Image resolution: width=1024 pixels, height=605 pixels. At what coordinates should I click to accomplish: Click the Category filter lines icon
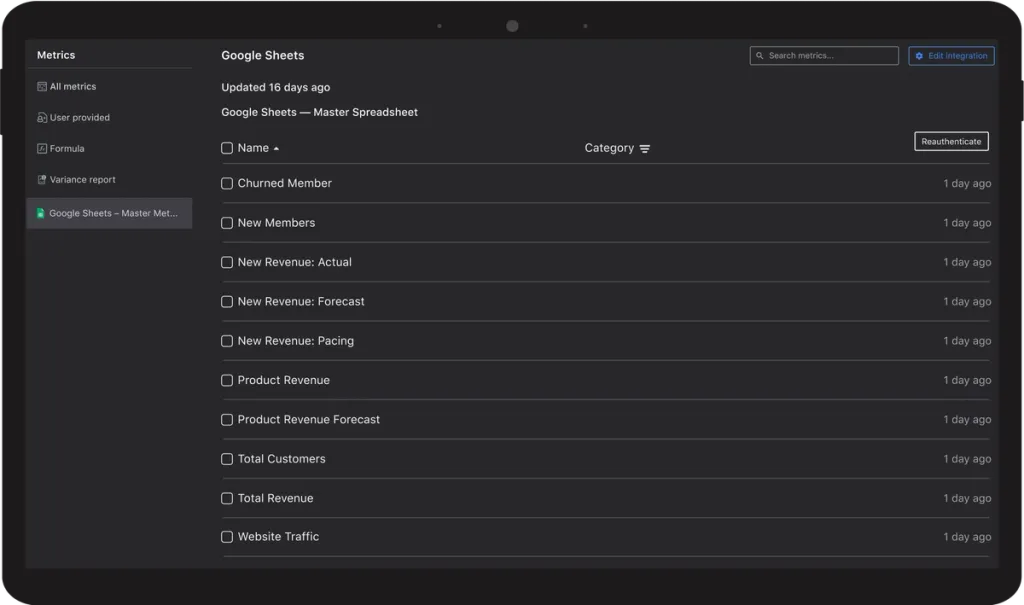point(645,149)
